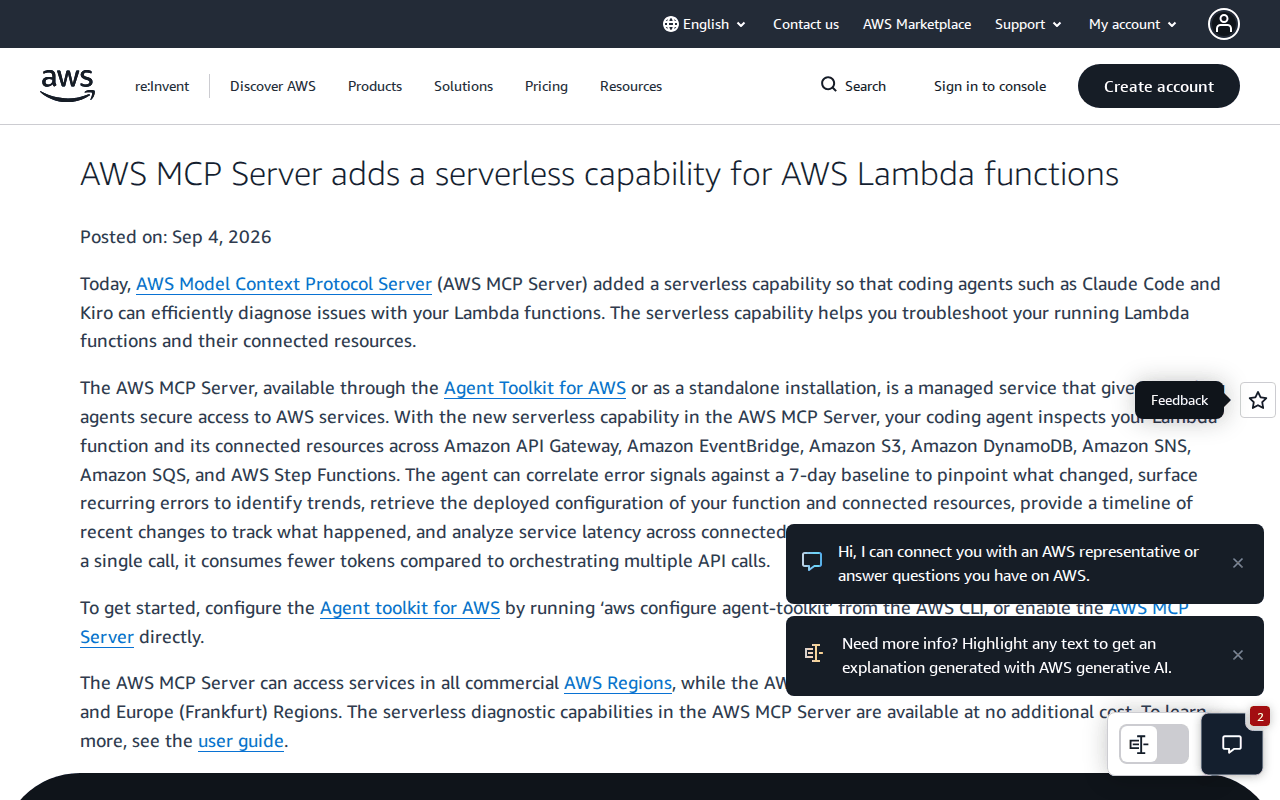Open the user guide link
This screenshot has width=1280, height=800.
241,741
